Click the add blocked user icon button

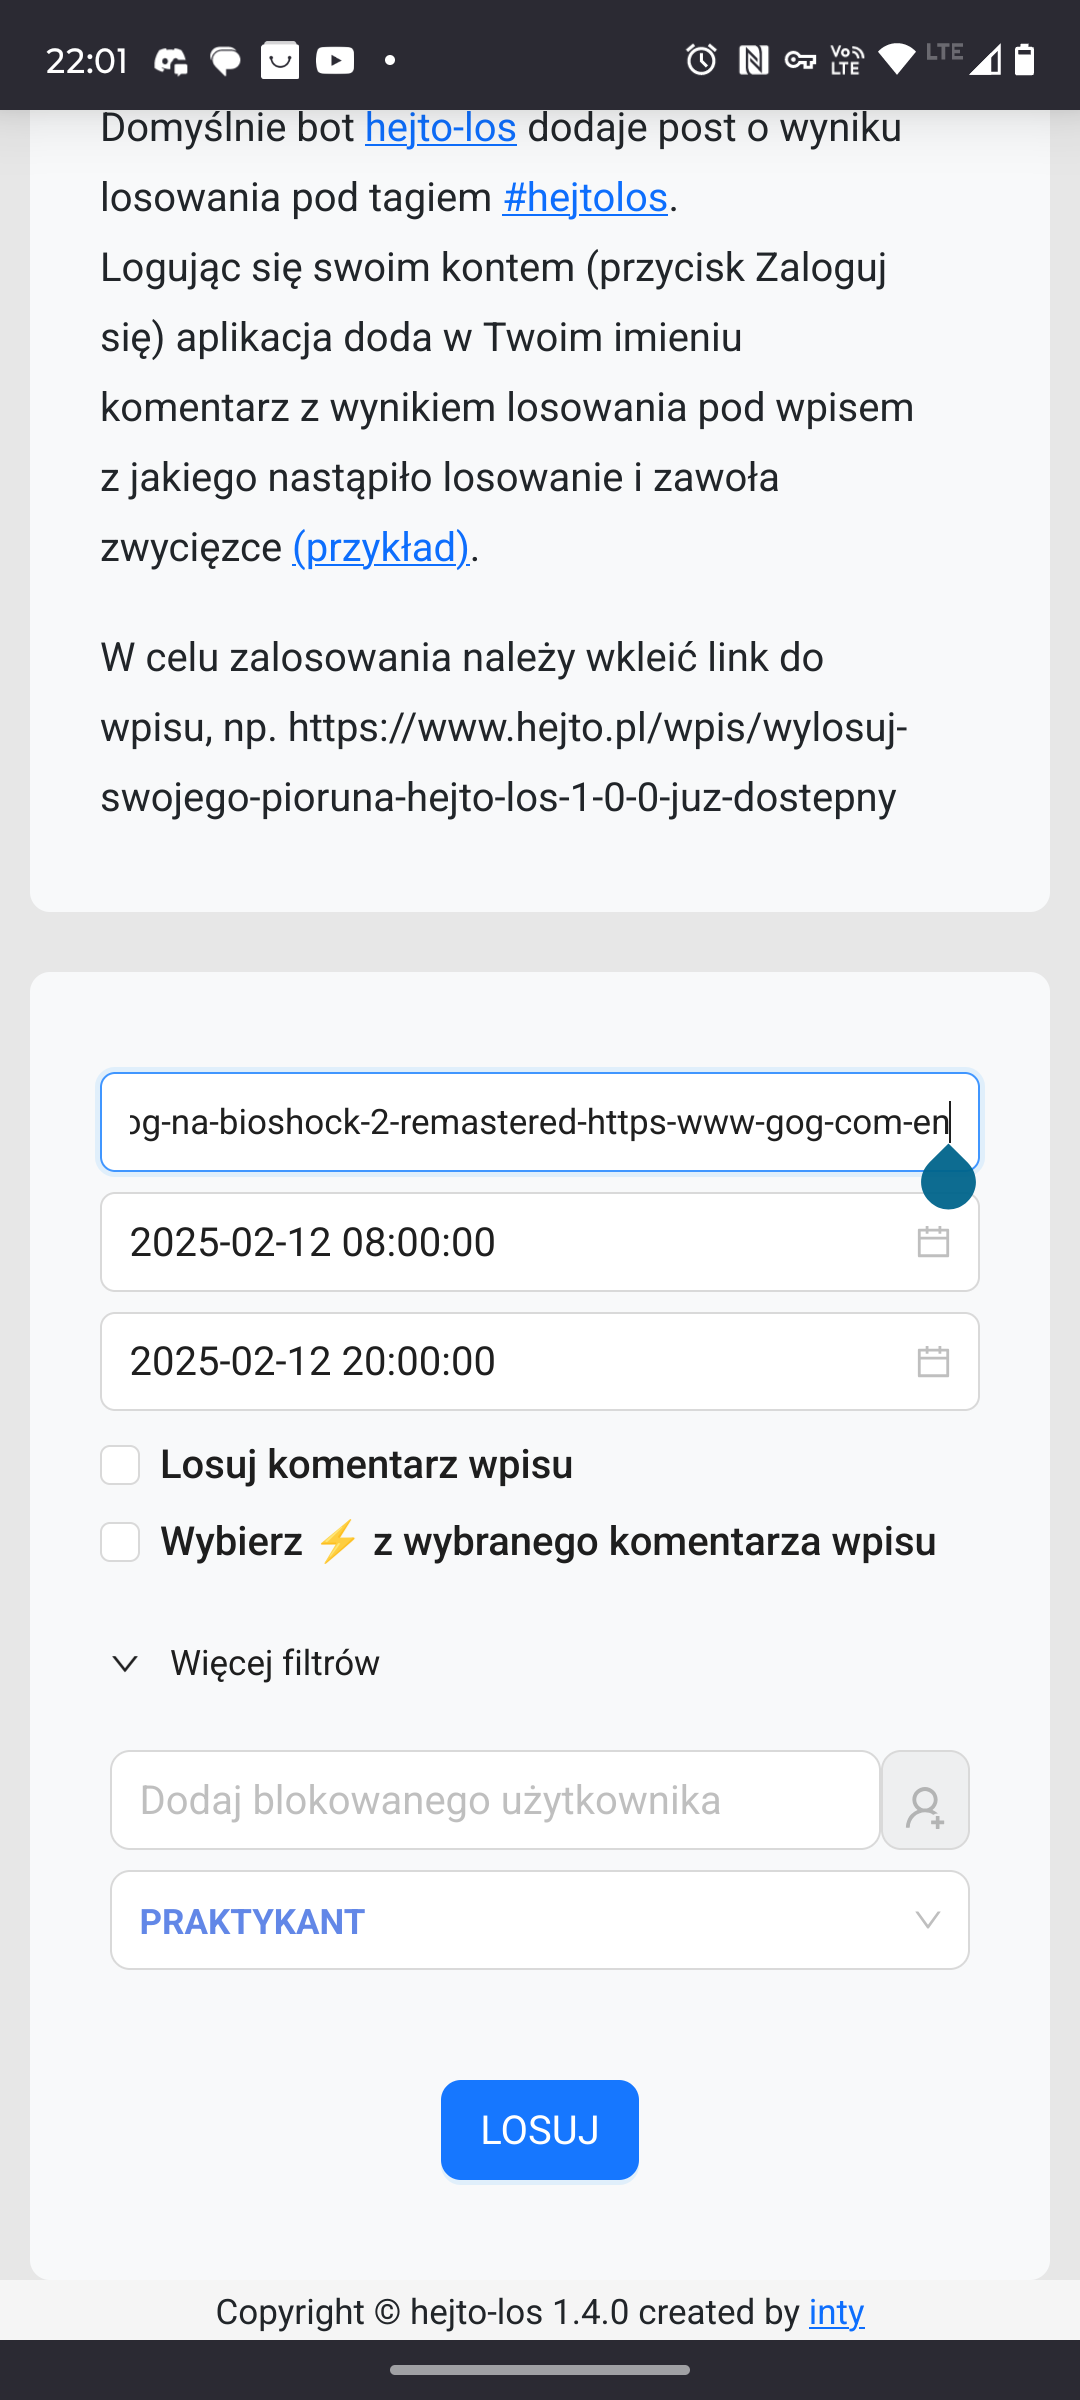925,1800
